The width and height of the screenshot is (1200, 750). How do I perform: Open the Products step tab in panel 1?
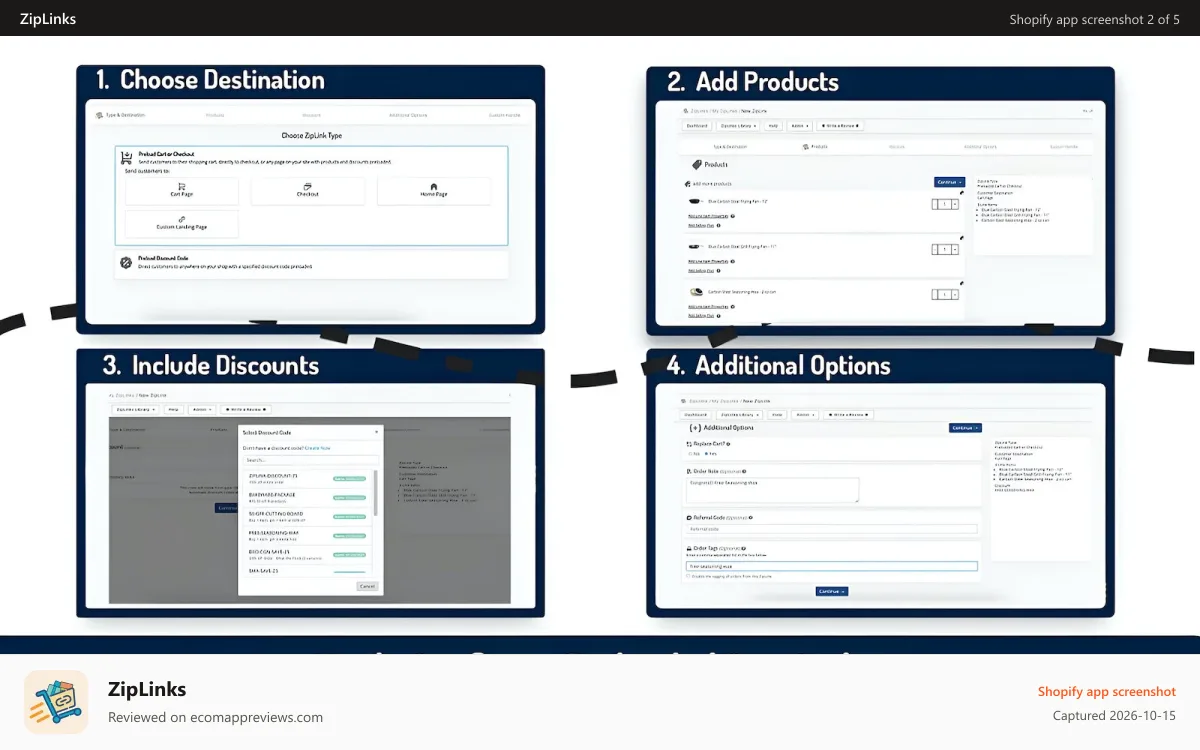point(215,115)
